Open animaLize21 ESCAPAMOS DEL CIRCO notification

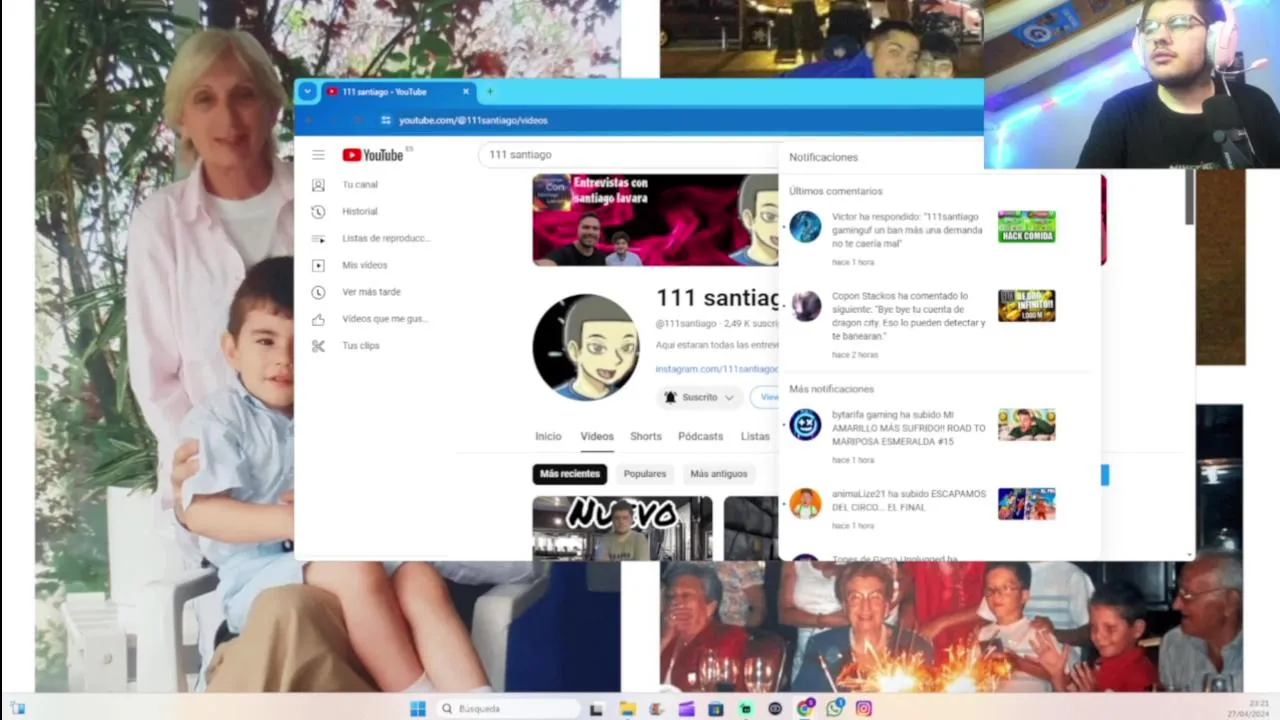pyautogui.click(x=908, y=501)
